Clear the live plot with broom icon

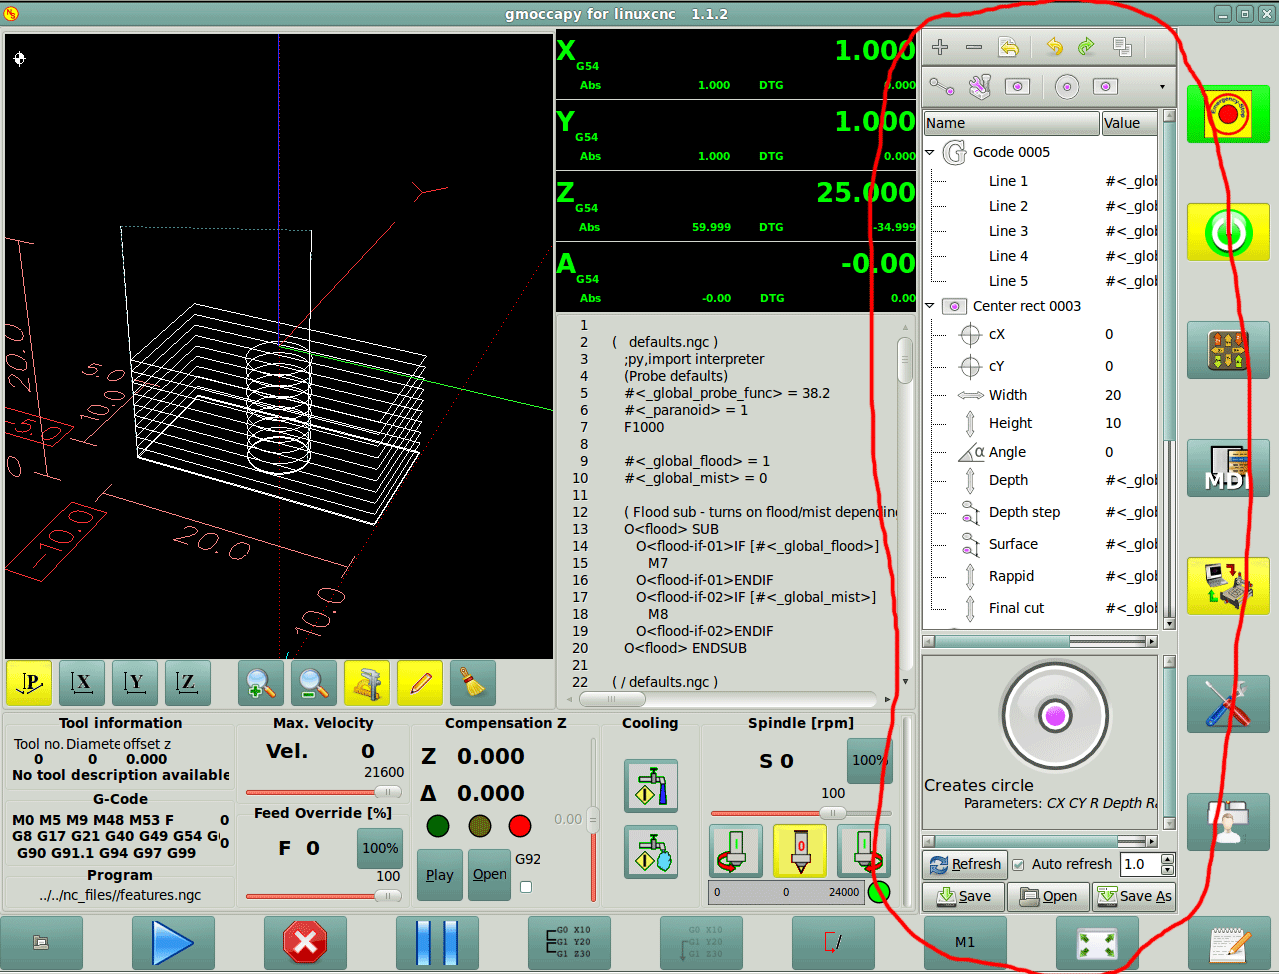click(x=472, y=684)
